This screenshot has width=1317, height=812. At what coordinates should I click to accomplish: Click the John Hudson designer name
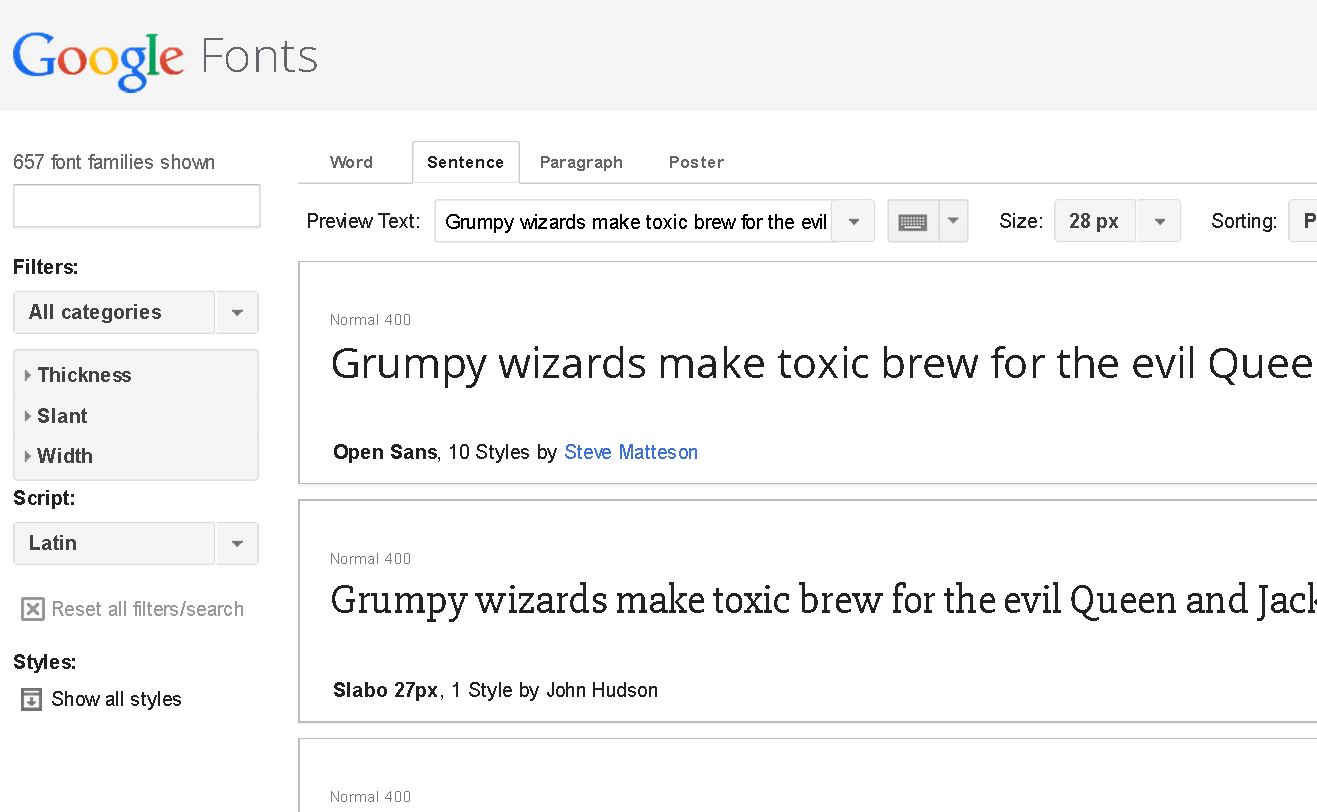point(602,690)
